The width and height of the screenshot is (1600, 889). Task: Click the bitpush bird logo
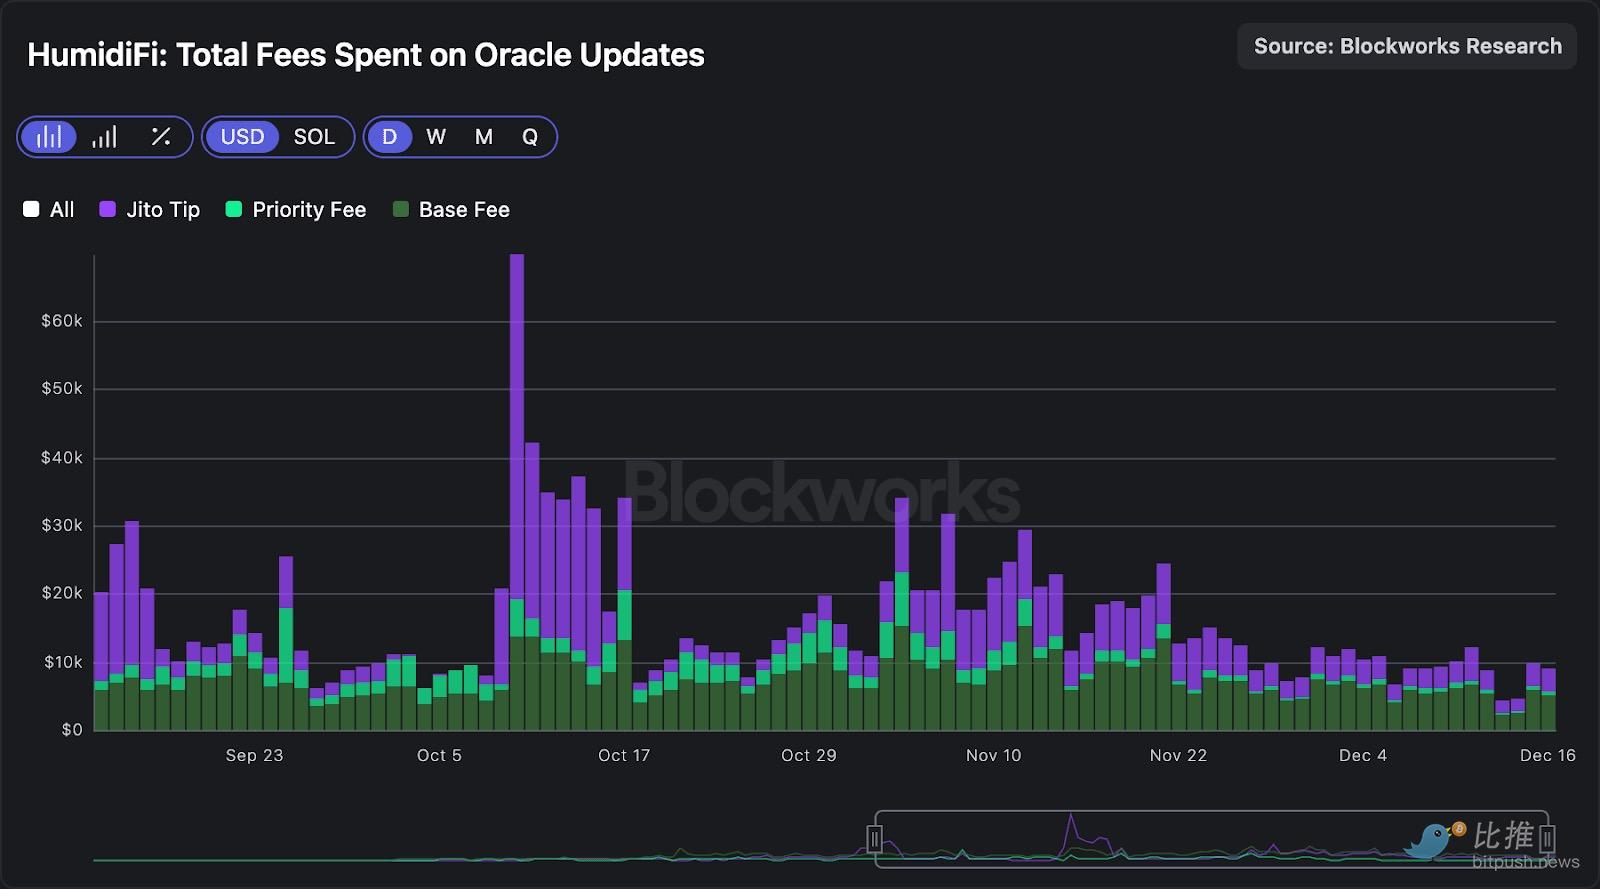[1432, 841]
